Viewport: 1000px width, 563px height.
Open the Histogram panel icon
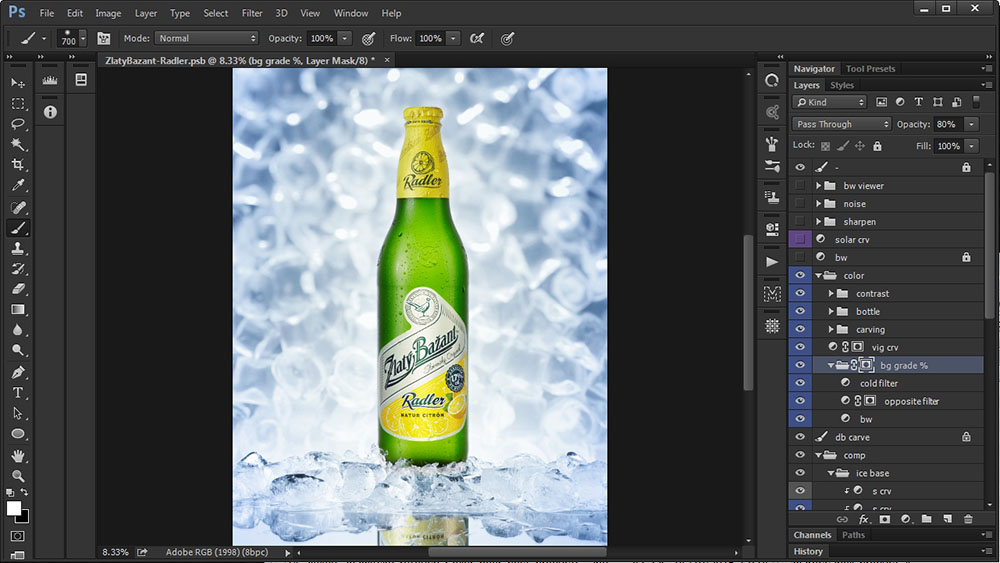[x=50, y=80]
